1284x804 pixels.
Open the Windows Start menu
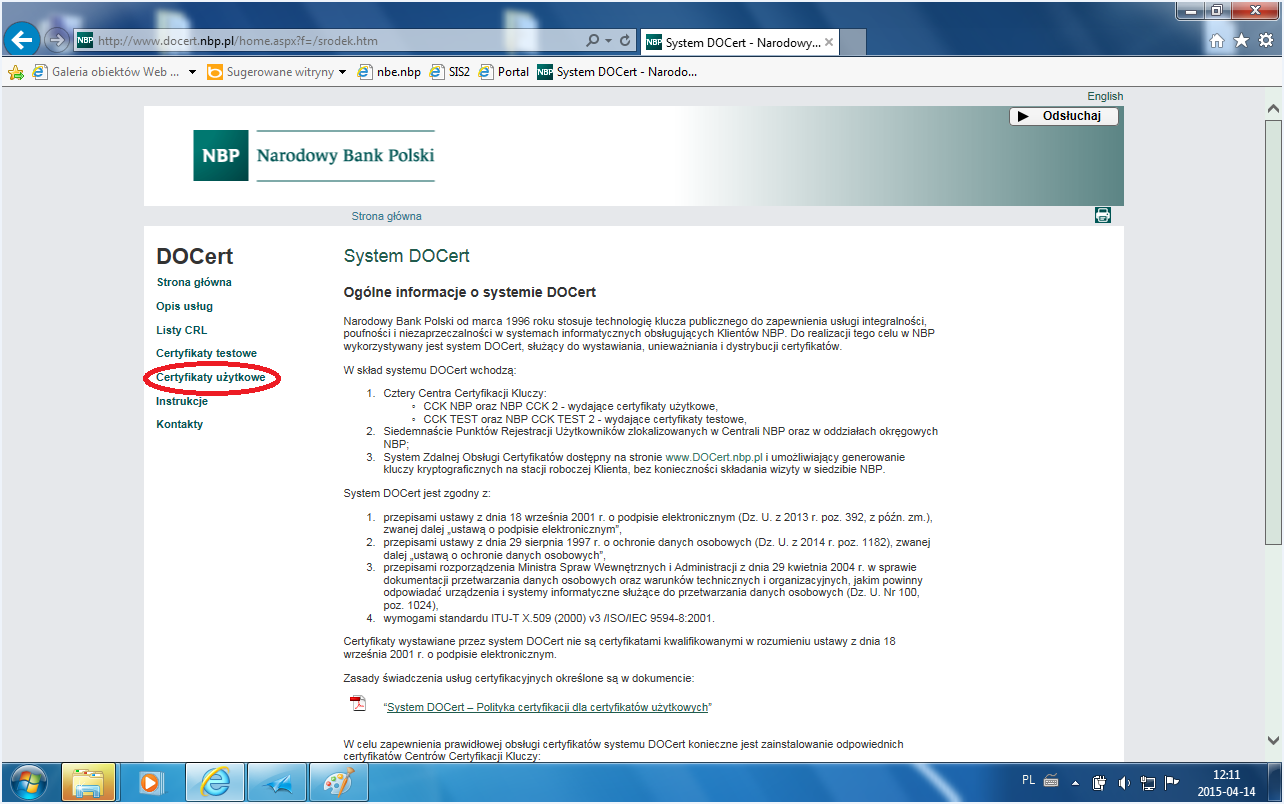(x=28, y=782)
